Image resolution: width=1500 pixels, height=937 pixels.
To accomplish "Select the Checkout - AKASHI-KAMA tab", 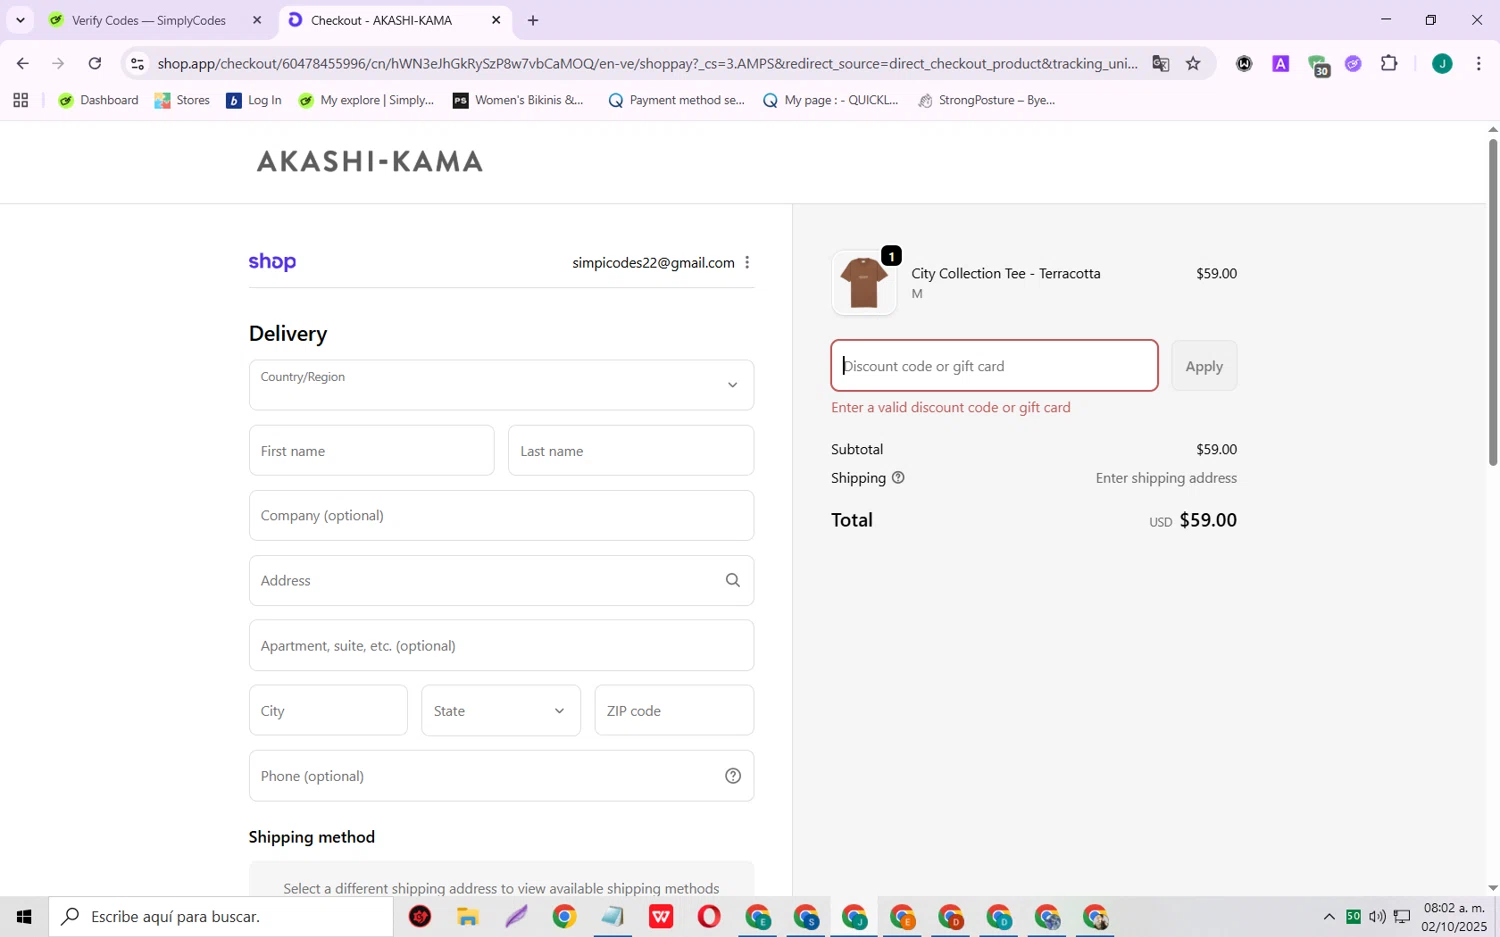I will pyautogui.click(x=381, y=20).
